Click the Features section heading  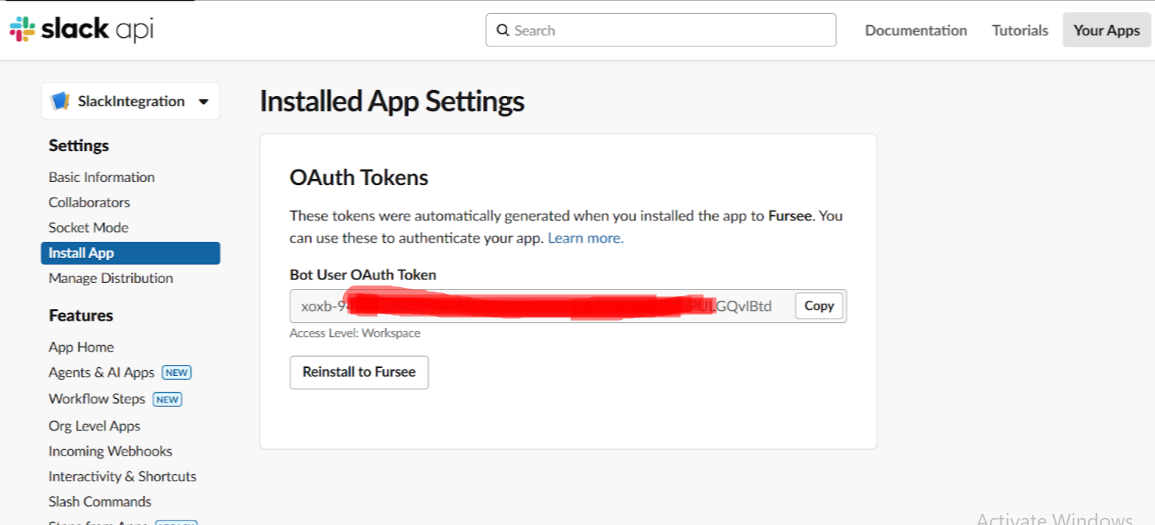(x=81, y=315)
